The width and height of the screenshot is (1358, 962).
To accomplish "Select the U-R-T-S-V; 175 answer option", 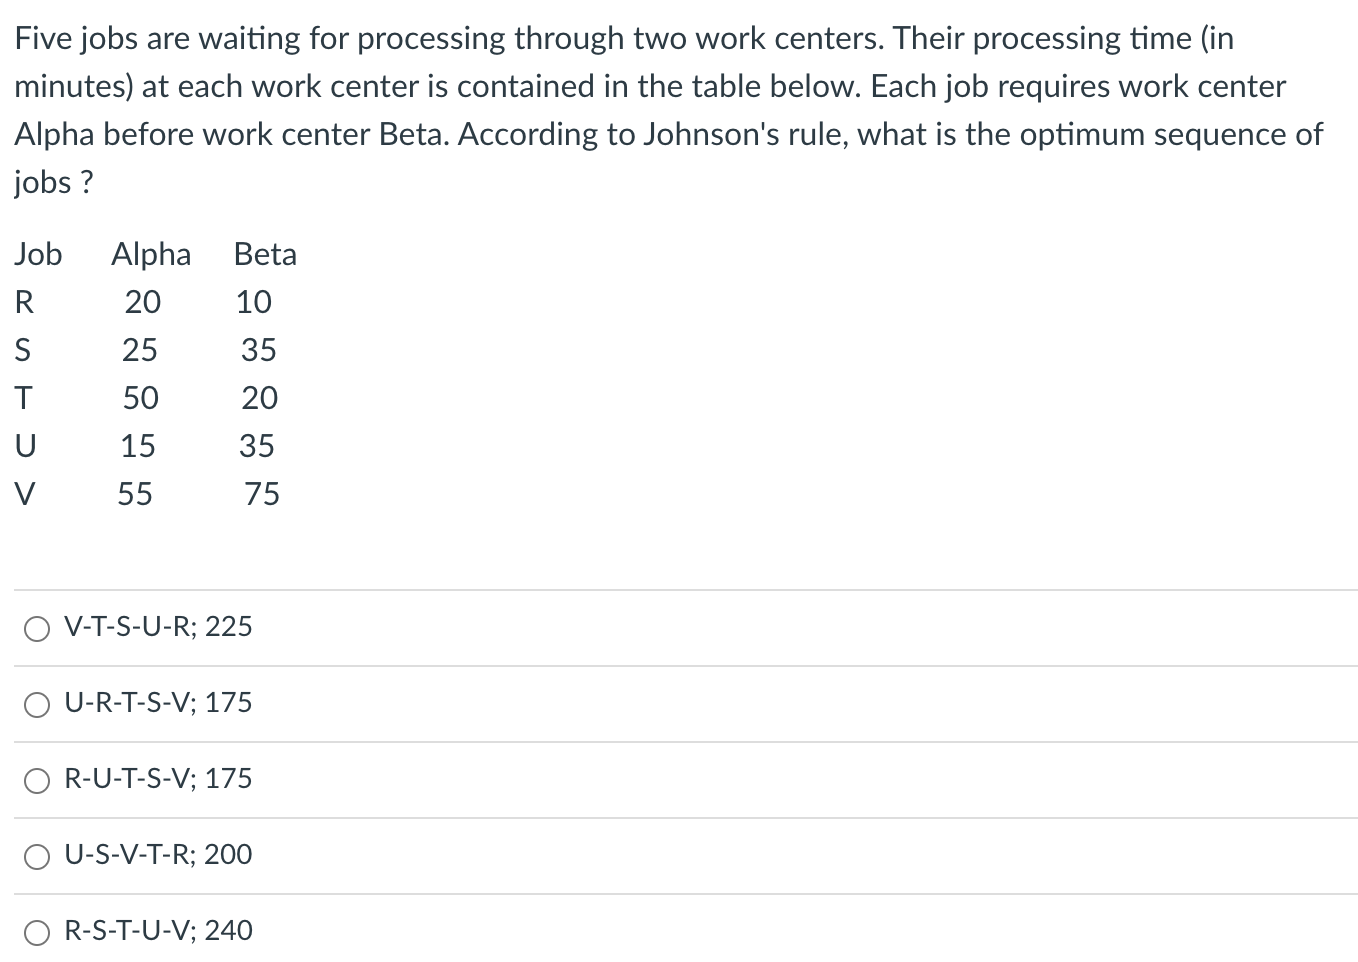I will point(37,705).
